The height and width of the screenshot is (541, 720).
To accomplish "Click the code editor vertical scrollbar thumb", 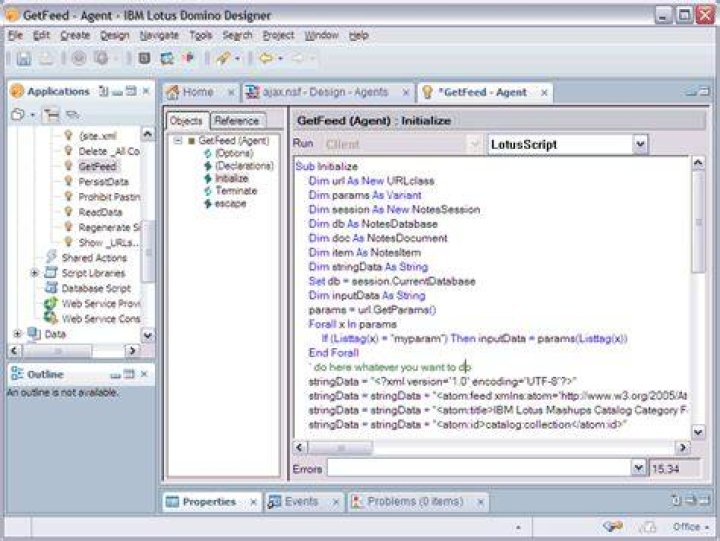I will tap(698, 222).
